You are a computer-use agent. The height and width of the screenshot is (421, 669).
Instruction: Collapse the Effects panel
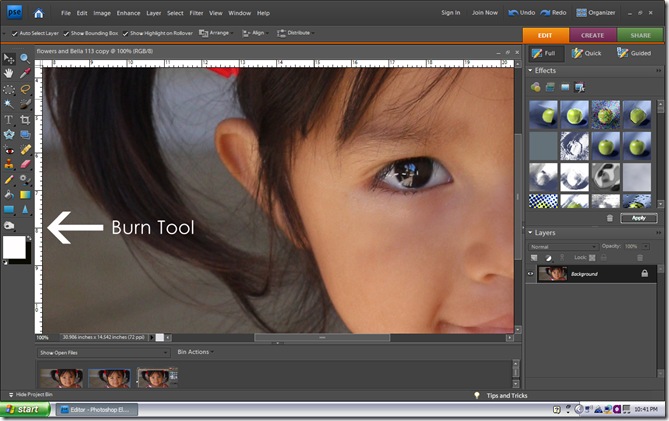(x=531, y=71)
